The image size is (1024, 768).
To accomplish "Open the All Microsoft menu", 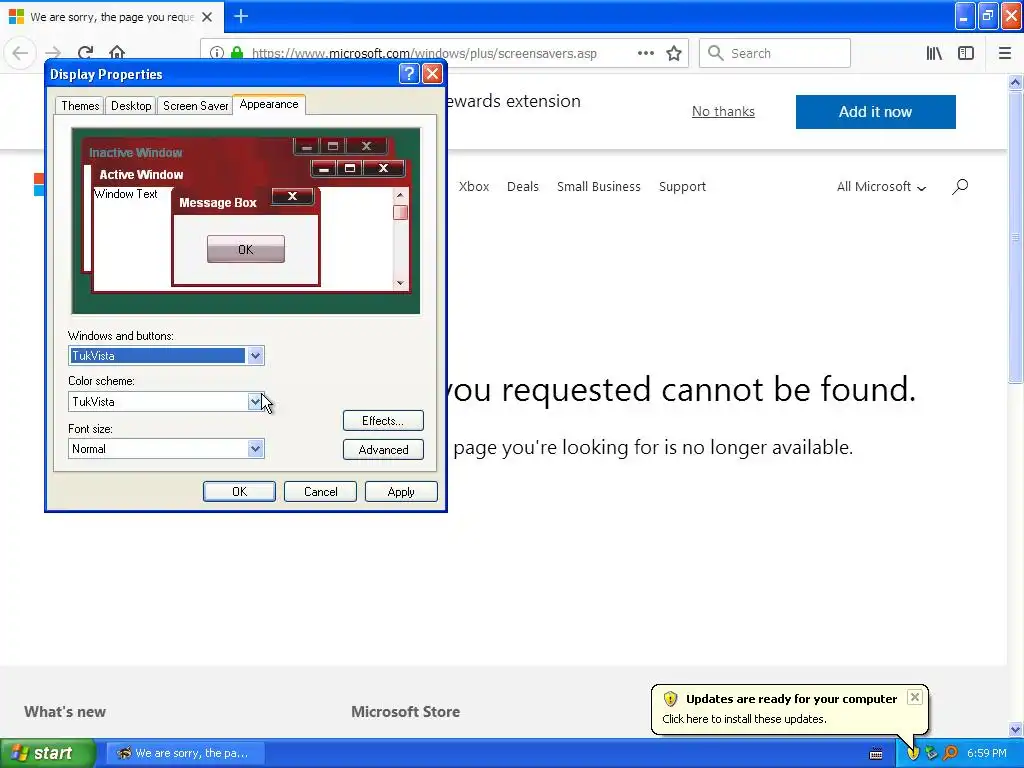I will click(x=882, y=187).
